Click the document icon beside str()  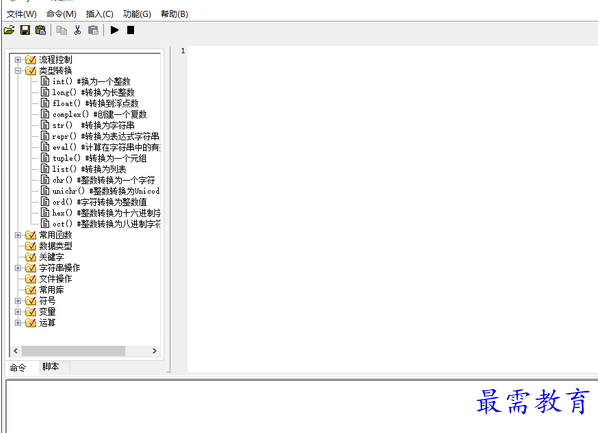[45, 125]
